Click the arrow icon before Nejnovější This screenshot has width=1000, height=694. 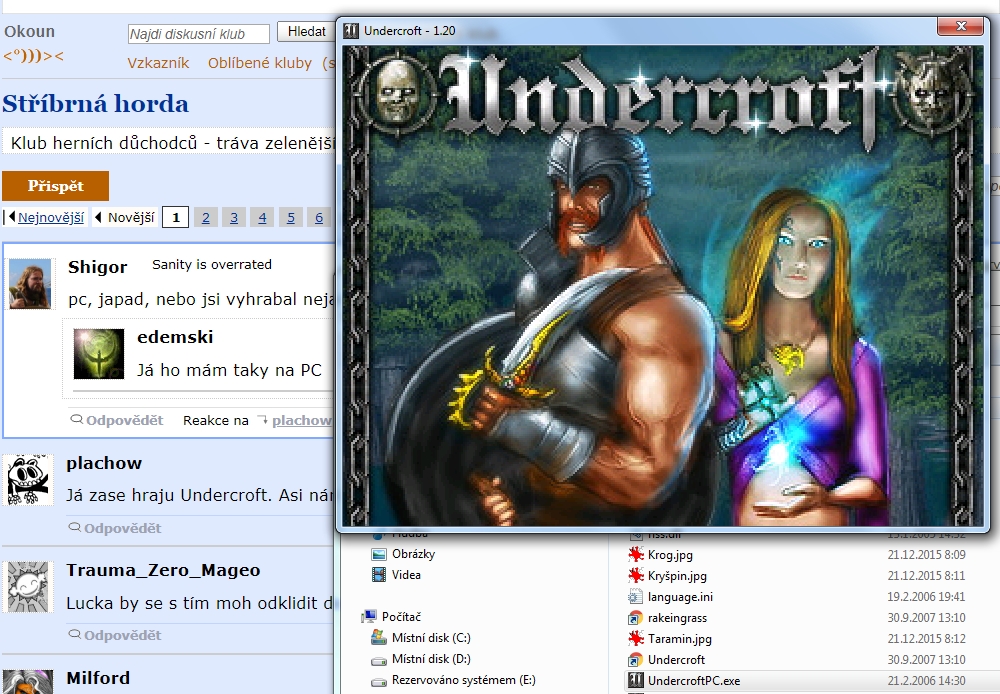10,218
